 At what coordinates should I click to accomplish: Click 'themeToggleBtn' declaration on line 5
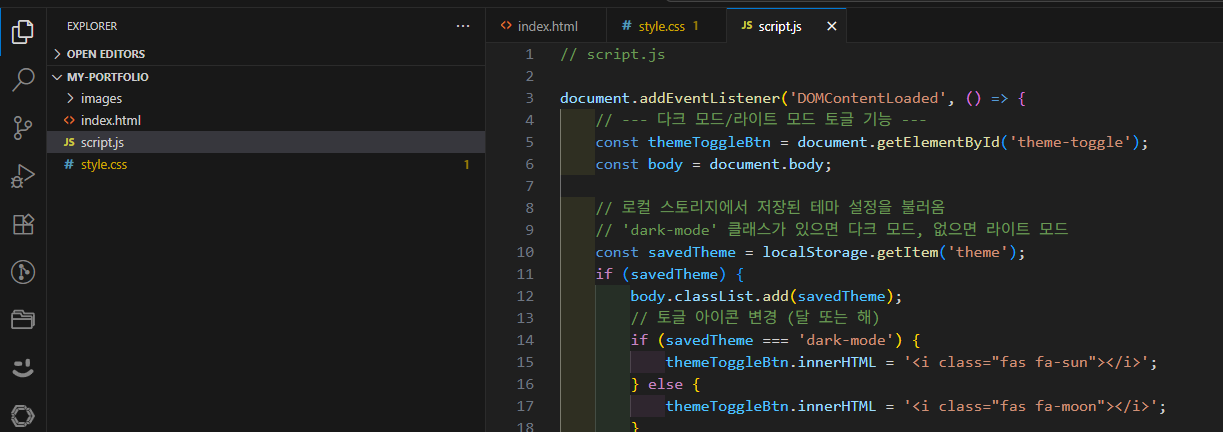coord(709,142)
